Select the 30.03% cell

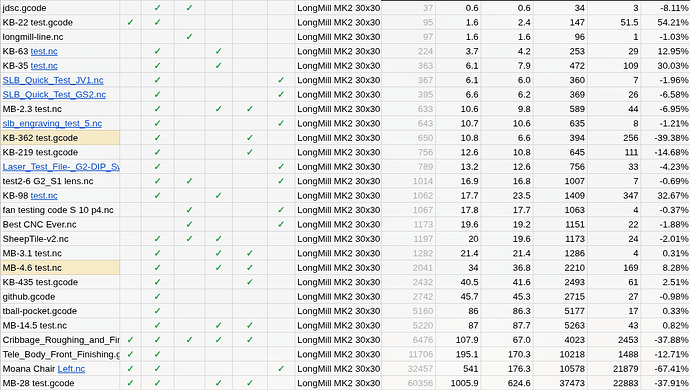(666, 66)
